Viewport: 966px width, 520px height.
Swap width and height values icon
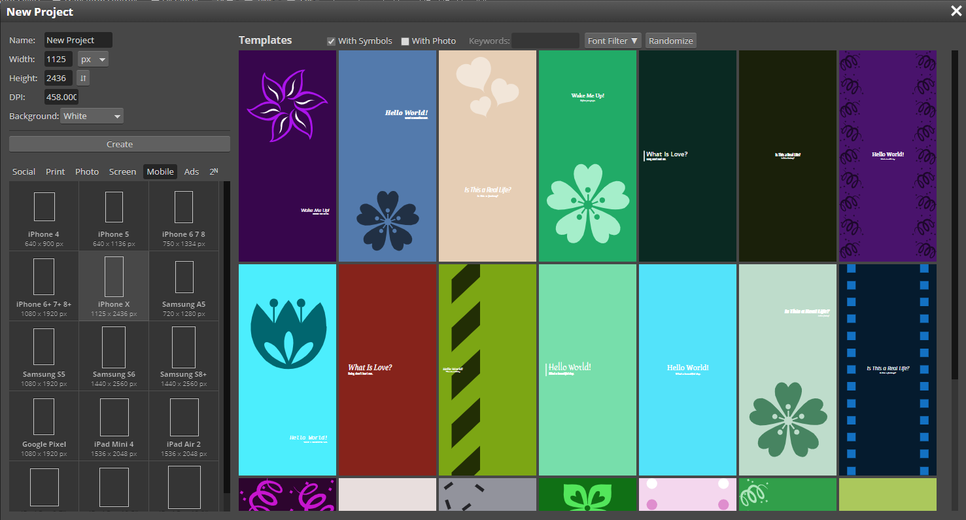pos(83,78)
